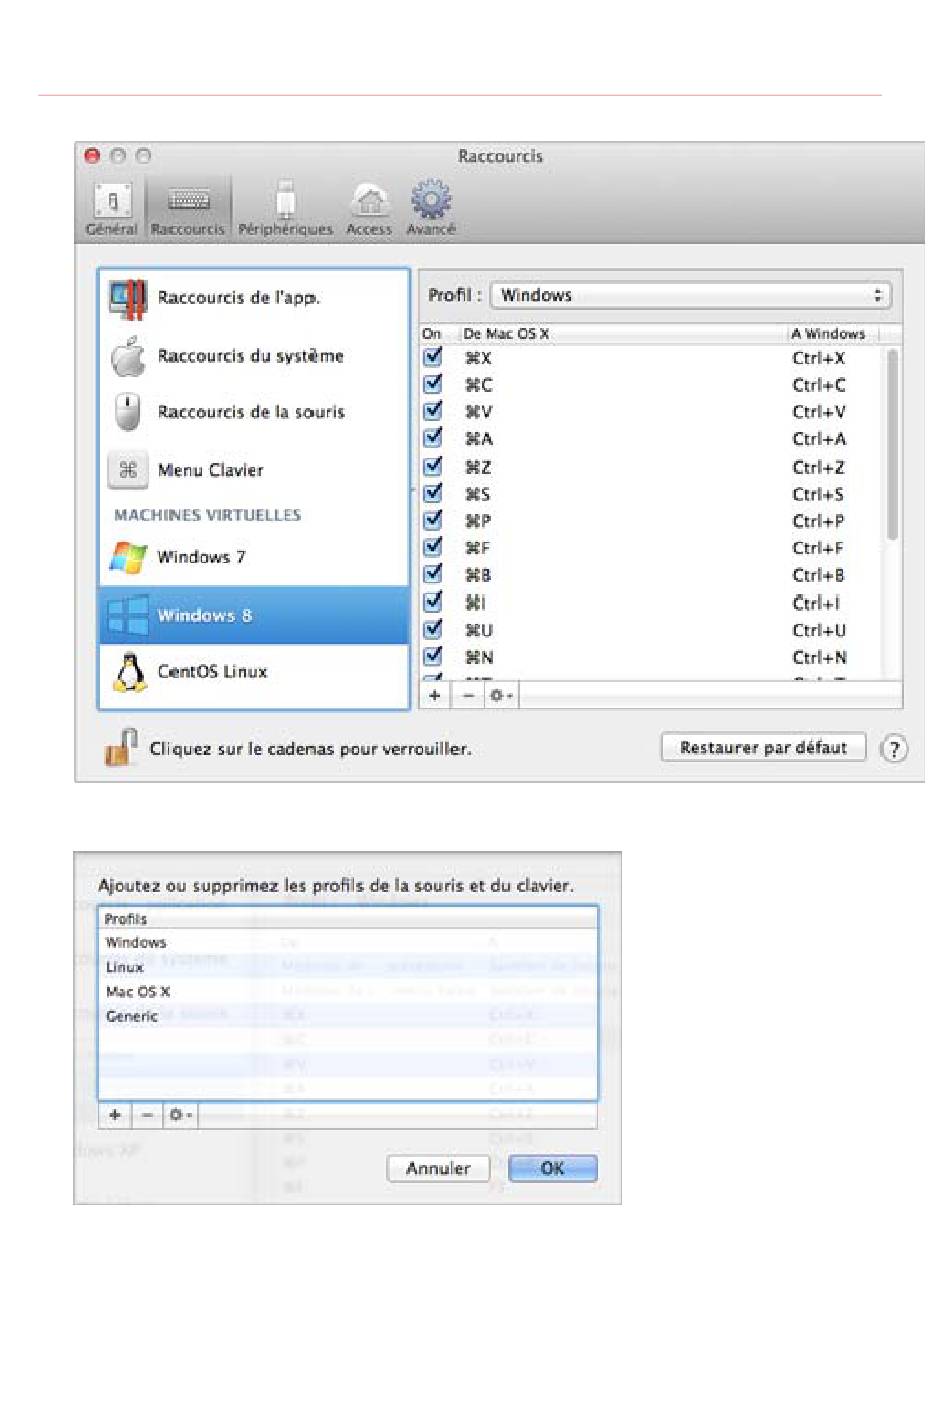The image size is (950, 1420).
Task: Click the CentOS penguin icon
Action: (x=129, y=672)
